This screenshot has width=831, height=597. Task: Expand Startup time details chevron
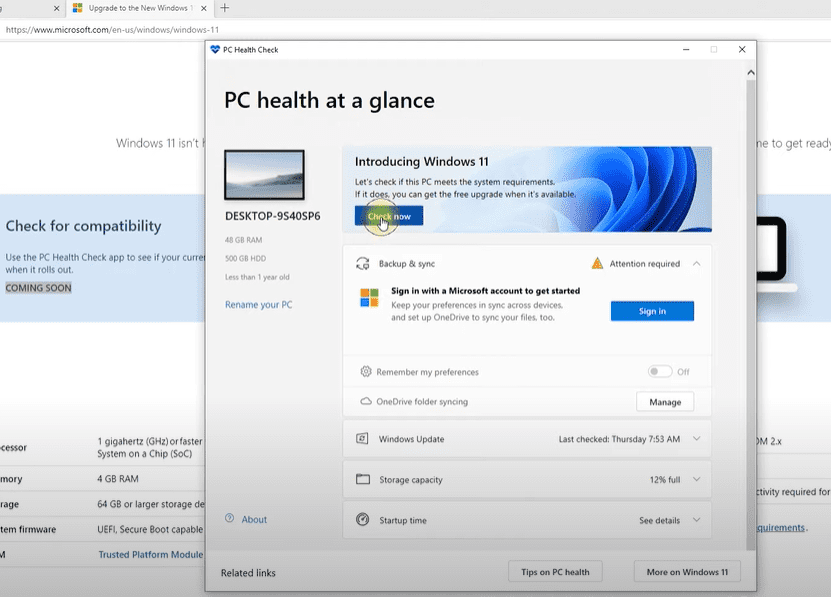[x=696, y=520]
